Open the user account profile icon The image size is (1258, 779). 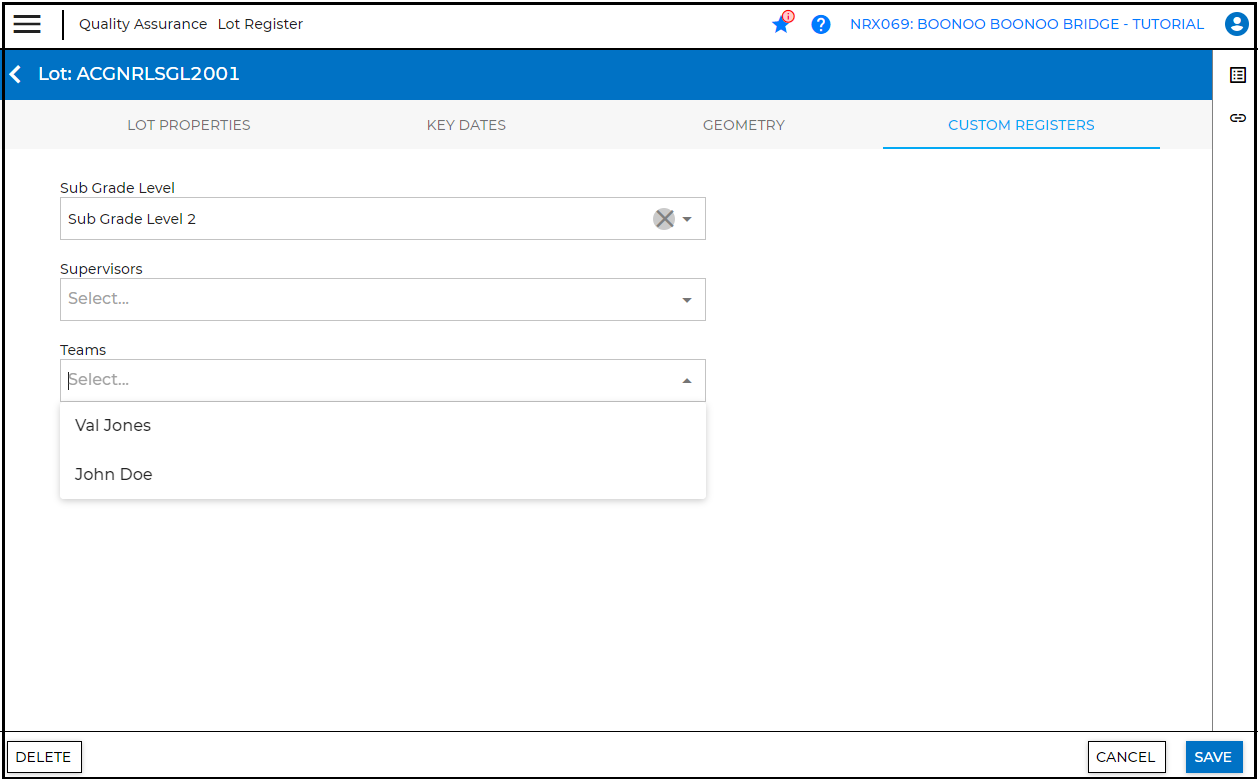coord(1236,24)
